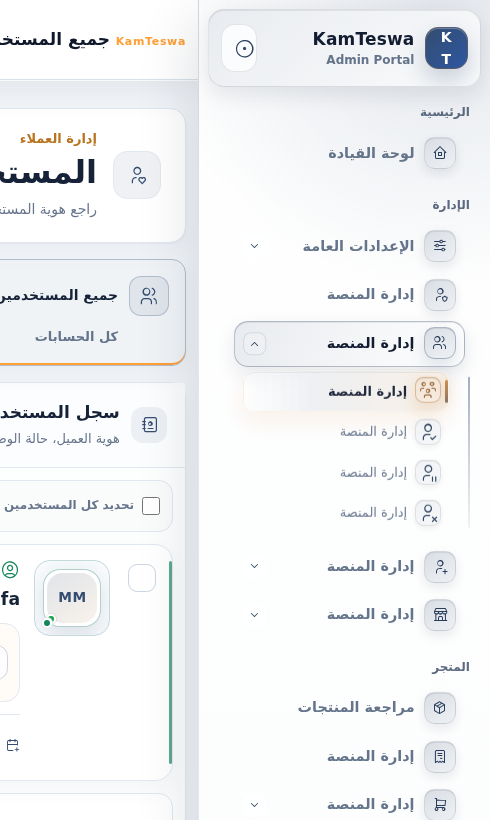Click the receipt icon in sidebar
This screenshot has width=490, height=820.
[x=440, y=756]
